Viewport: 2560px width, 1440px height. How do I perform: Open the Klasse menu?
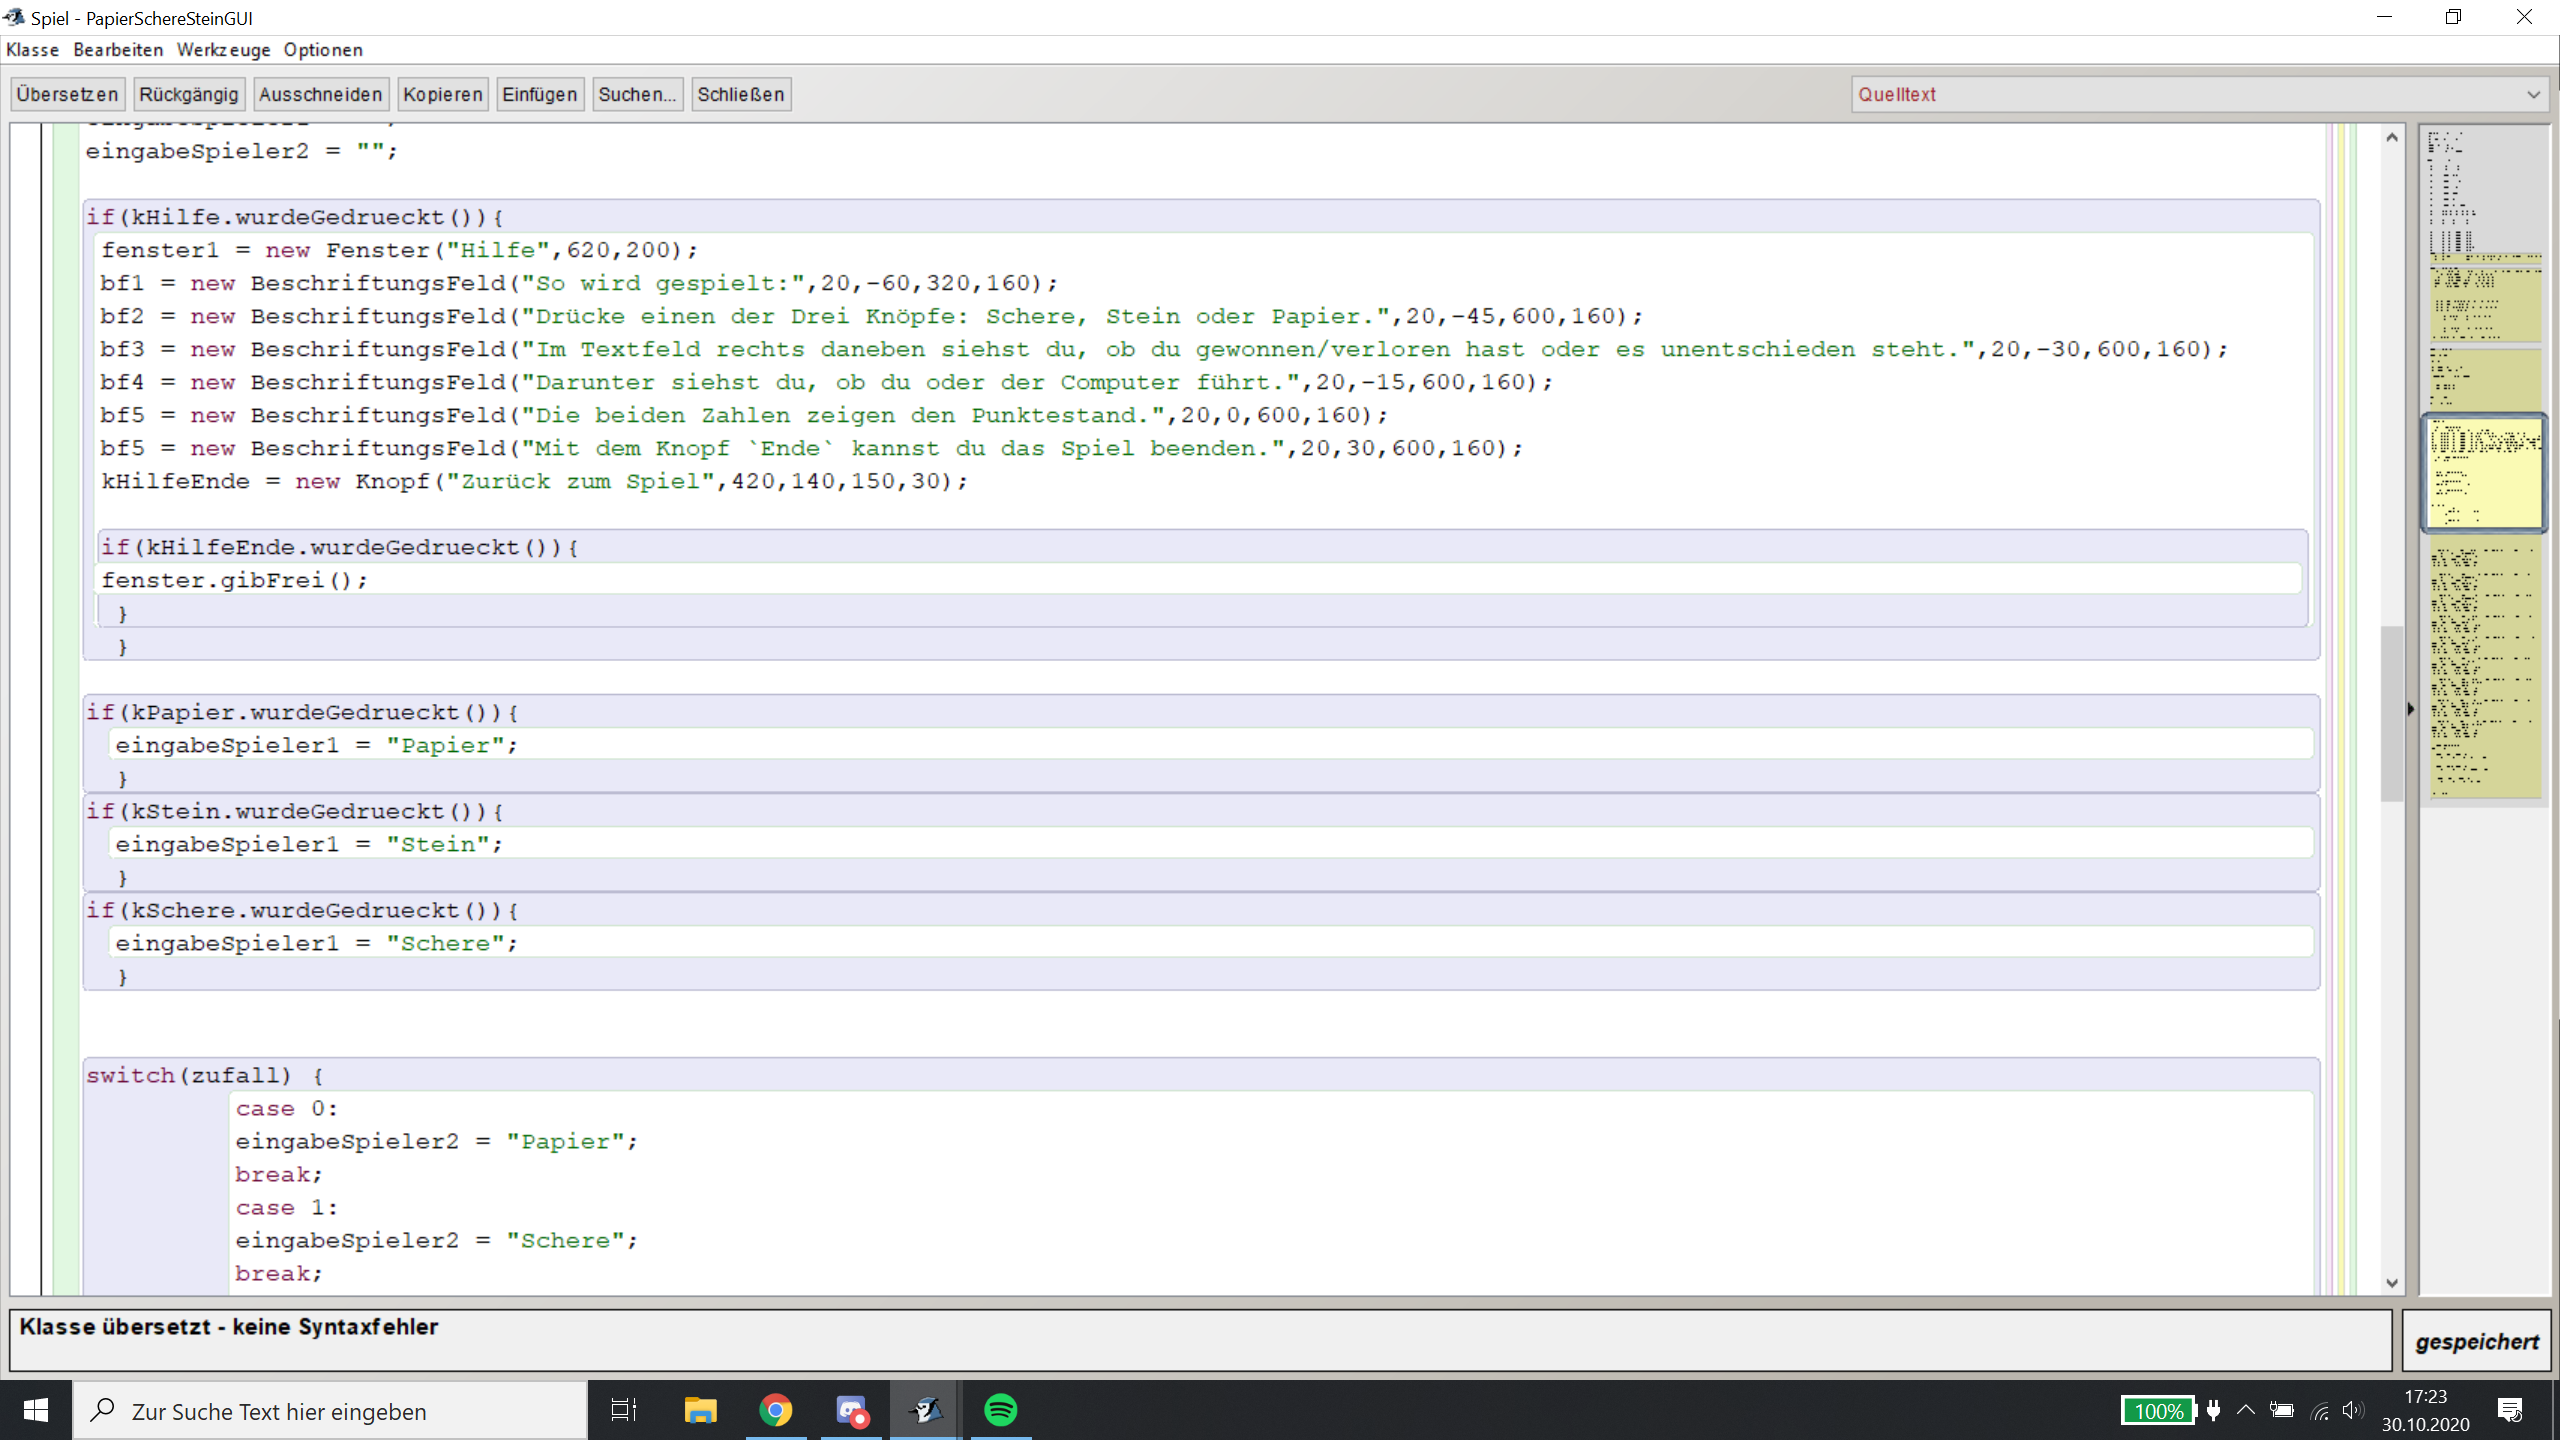pyautogui.click(x=33, y=49)
